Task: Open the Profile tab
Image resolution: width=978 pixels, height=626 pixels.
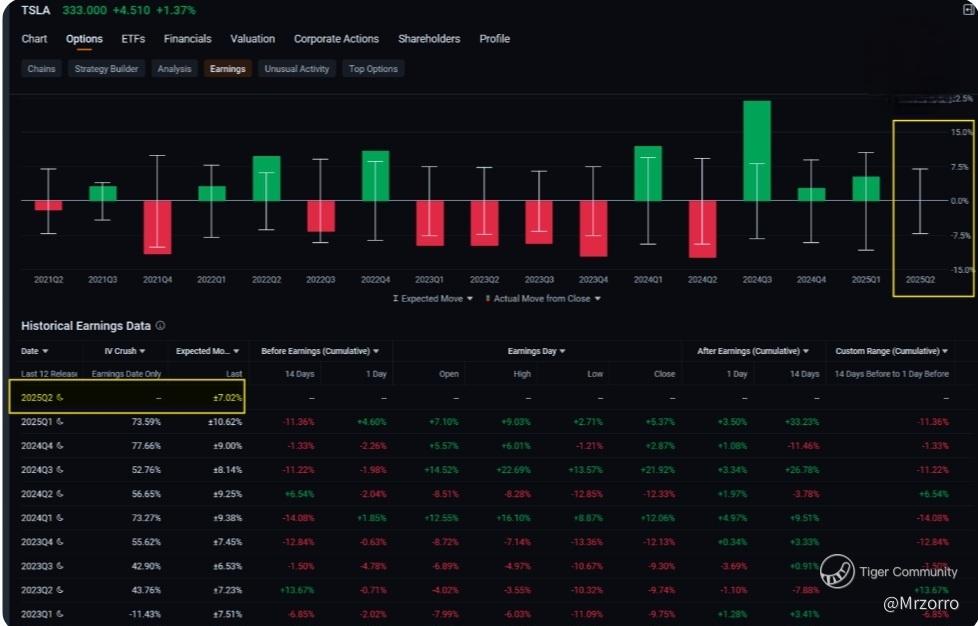Action: (495, 39)
